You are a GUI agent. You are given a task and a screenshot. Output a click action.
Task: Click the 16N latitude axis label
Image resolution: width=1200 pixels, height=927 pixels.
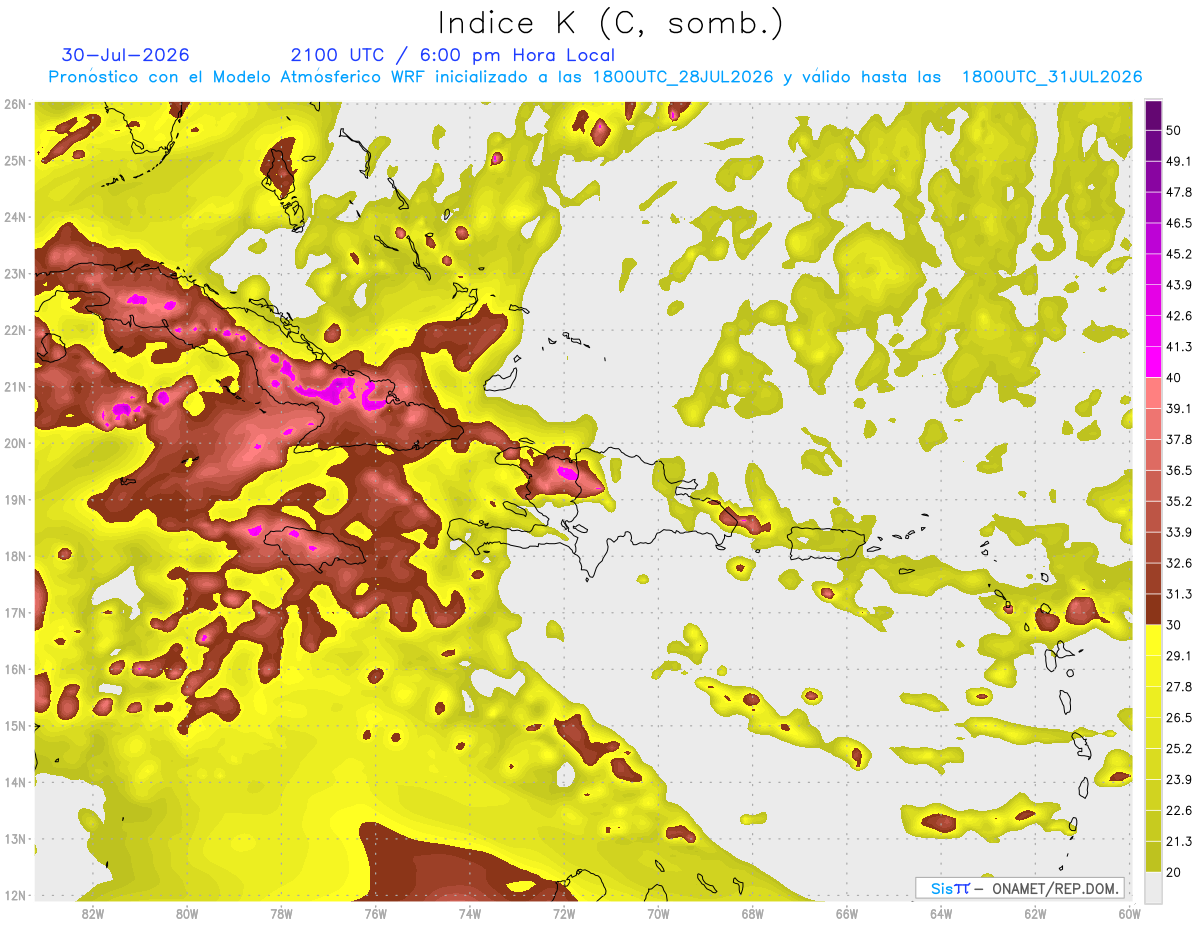pyautogui.click(x=14, y=669)
